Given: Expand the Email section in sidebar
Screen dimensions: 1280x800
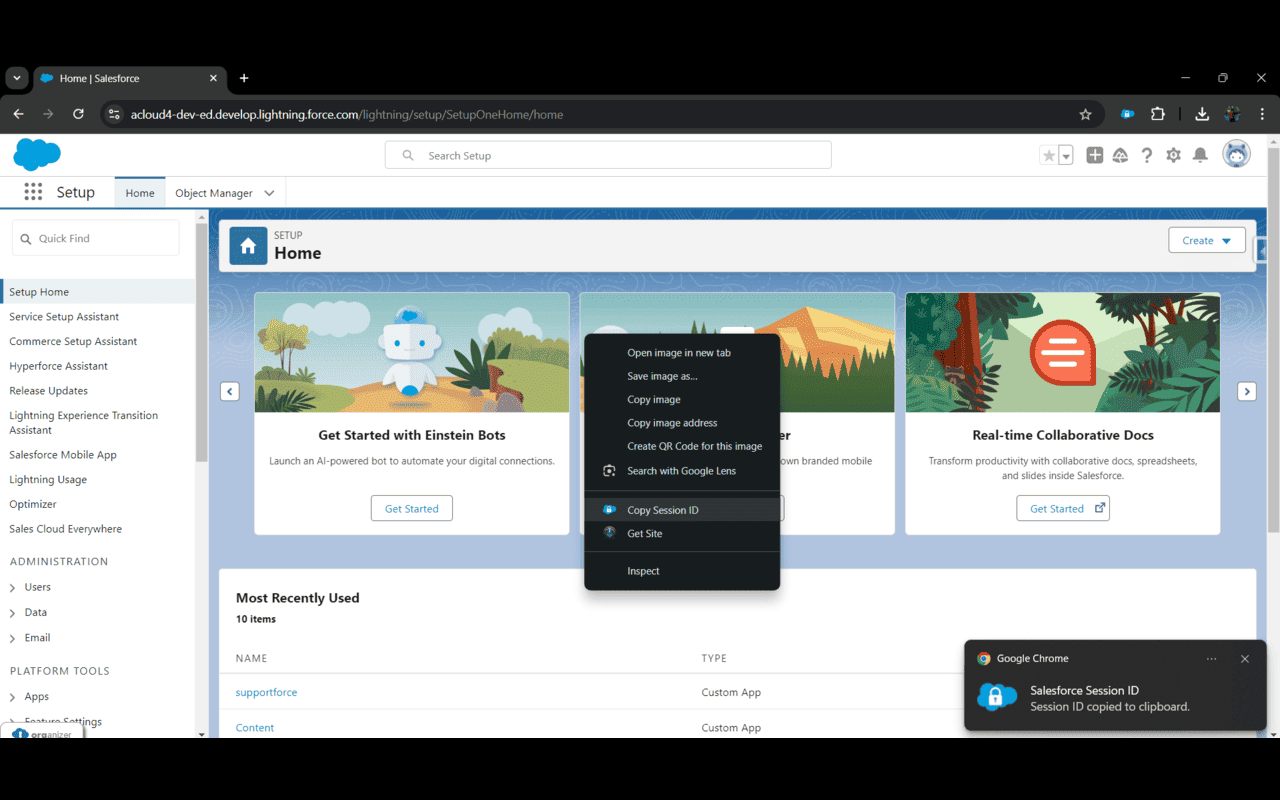Looking at the screenshot, I should tap(13, 637).
